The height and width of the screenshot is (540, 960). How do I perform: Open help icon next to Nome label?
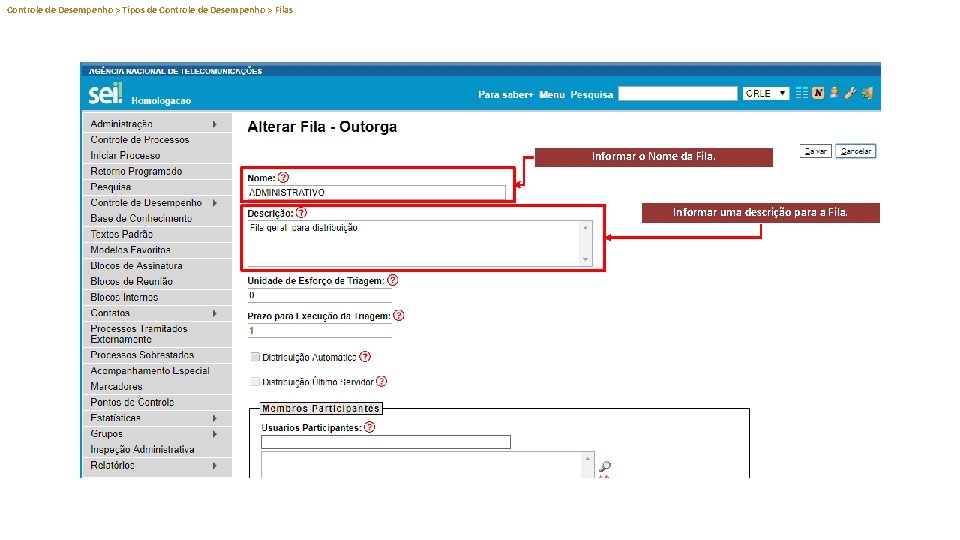283,178
